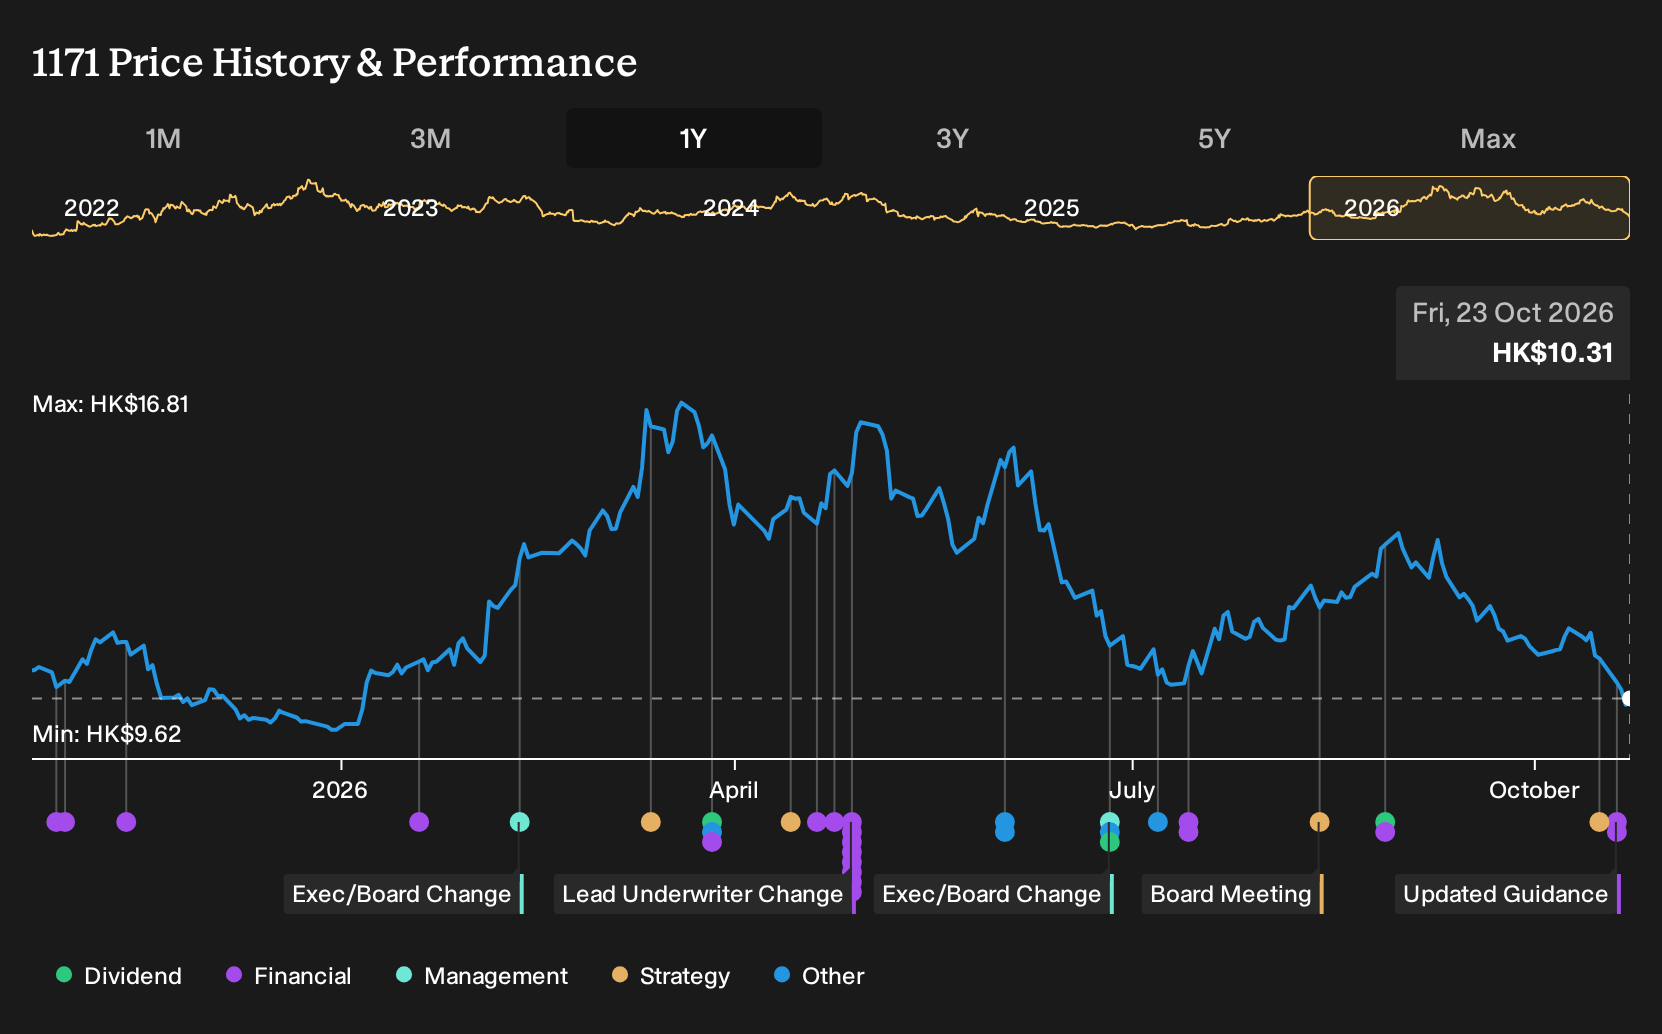Open the 5Y range view
Screen dimensions: 1662x1034
[1214, 138]
